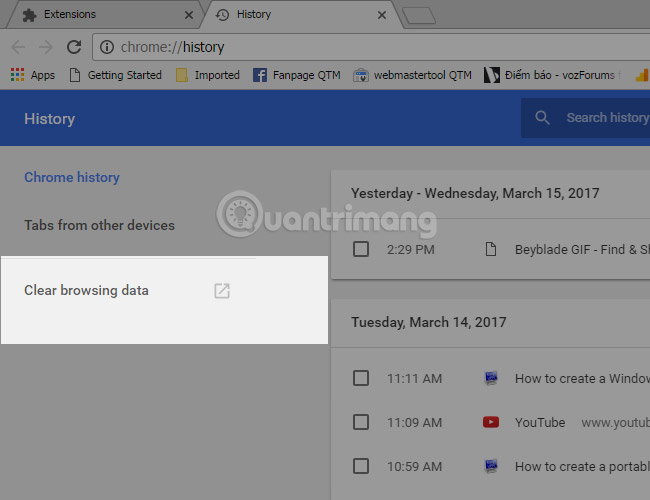Click the site info icon in address bar
650x500 pixels.
[107, 47]
